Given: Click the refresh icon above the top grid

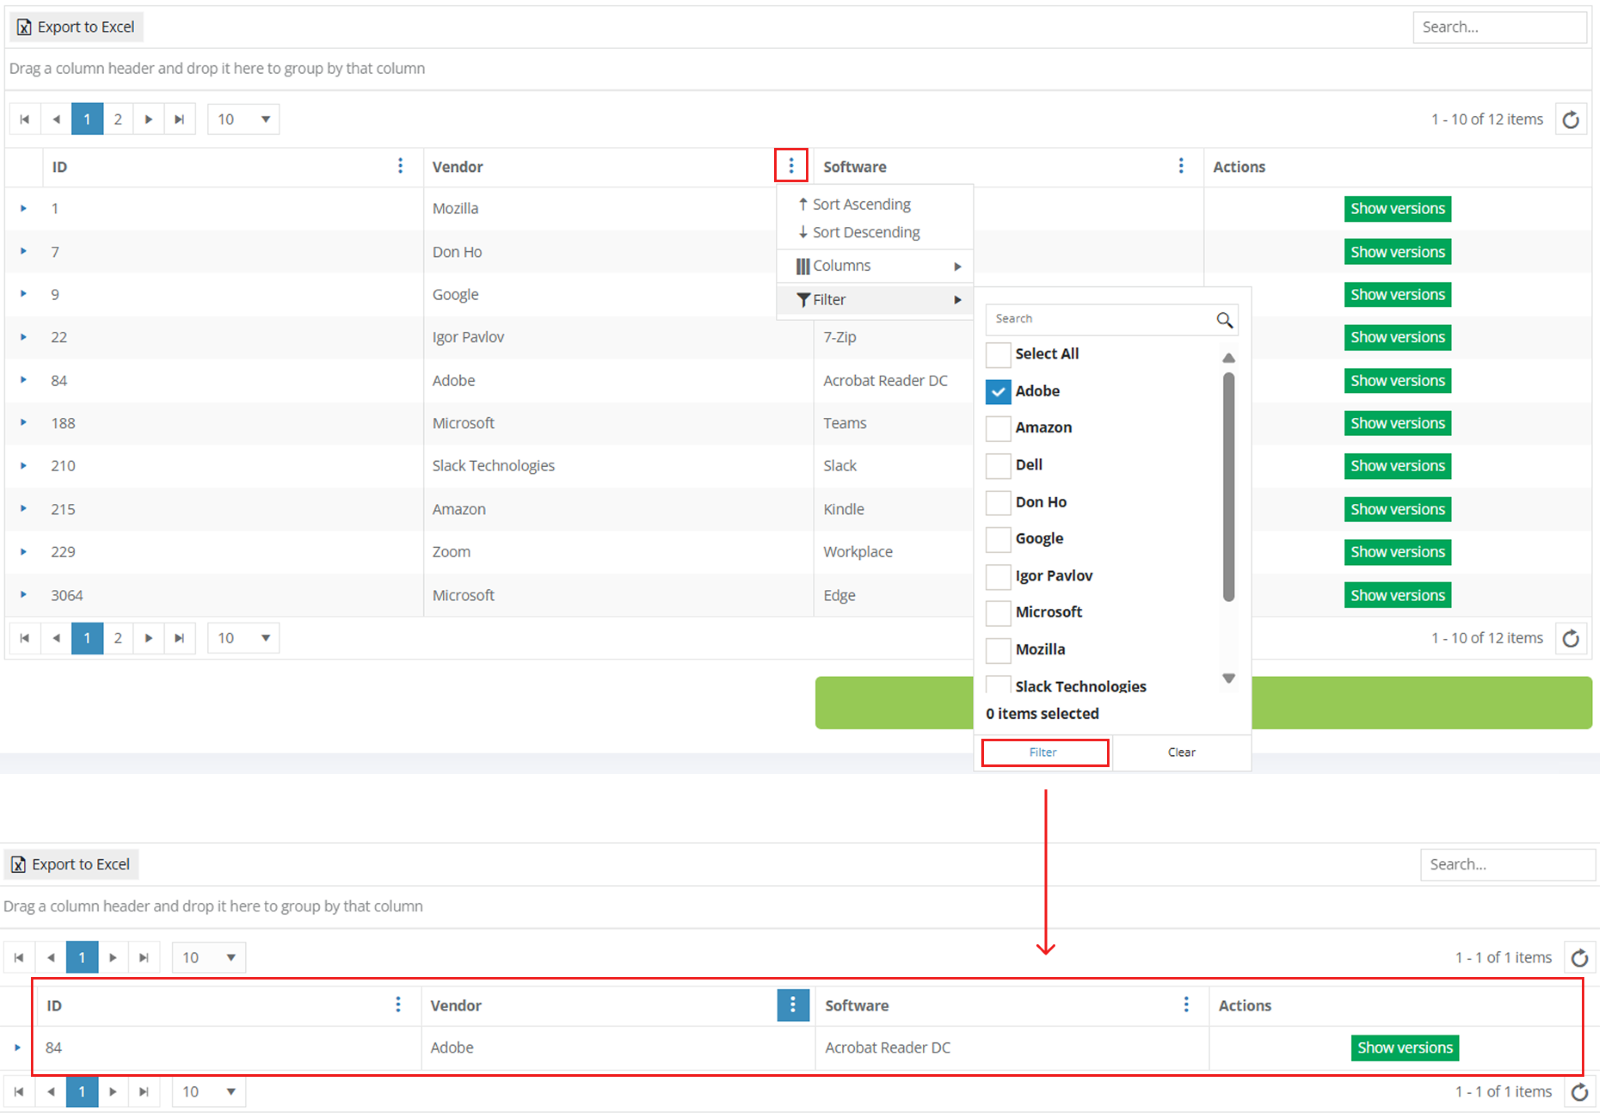Looking at the screenshot, I should [x=1571, y=120].
